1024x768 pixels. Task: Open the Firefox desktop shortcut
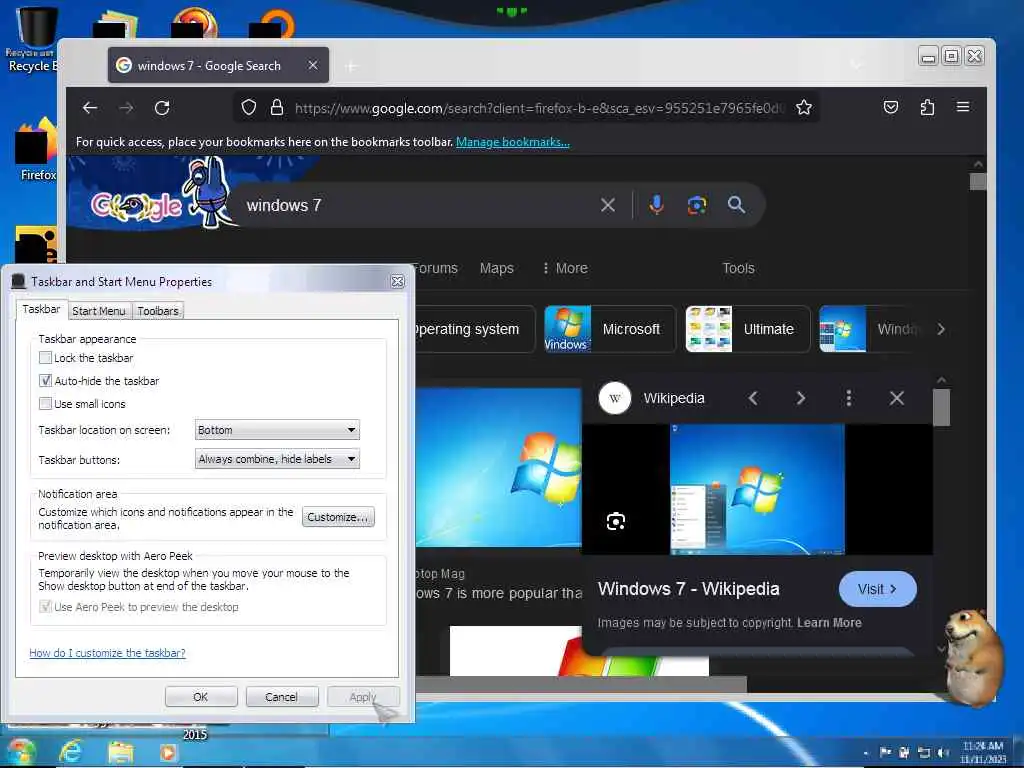click(36, 150)
